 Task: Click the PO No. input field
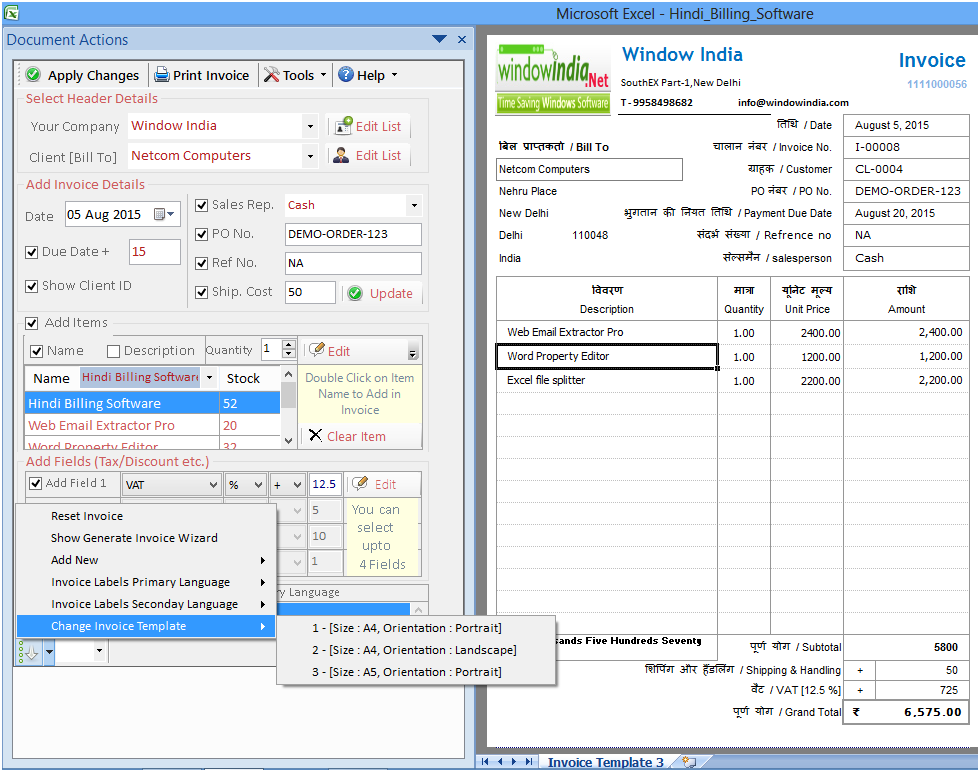pos(353,234)
